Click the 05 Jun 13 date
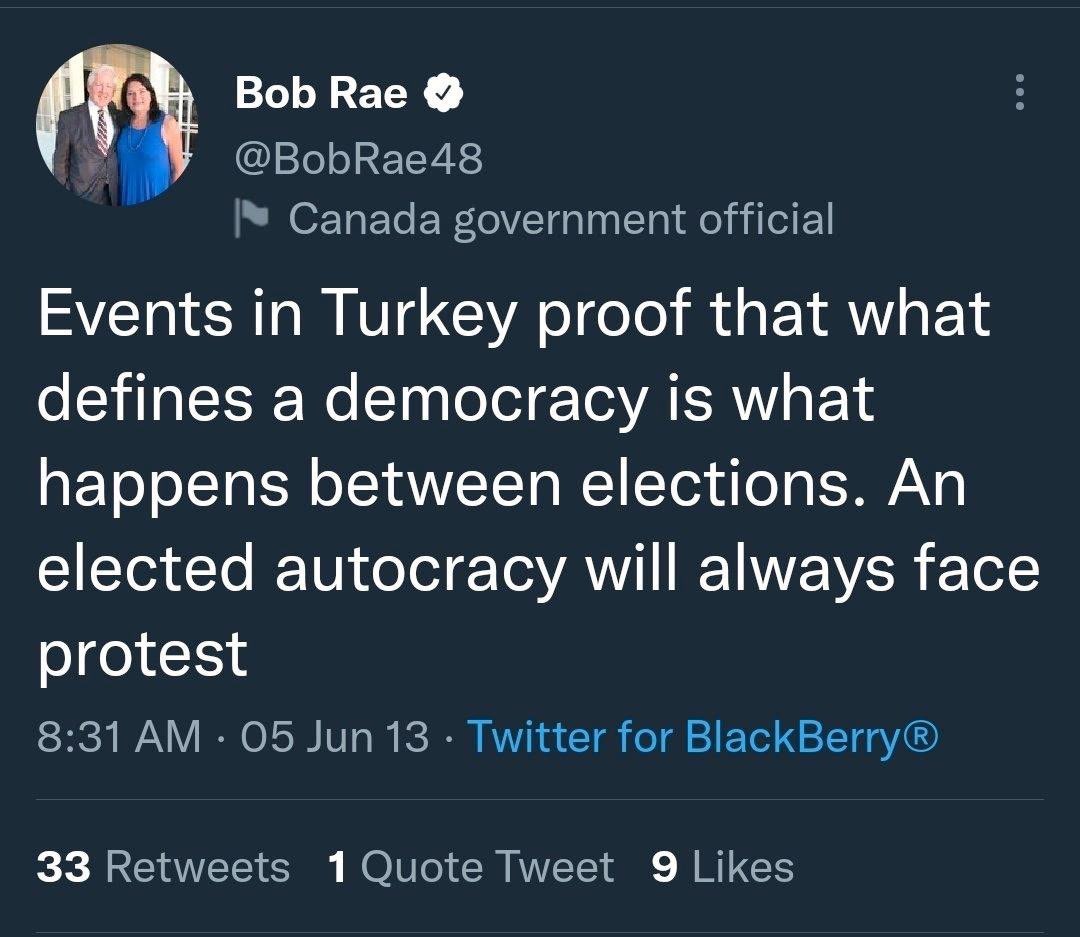Image resolution: width=1080 pixels, height=937 pixels. click(335, 736)
